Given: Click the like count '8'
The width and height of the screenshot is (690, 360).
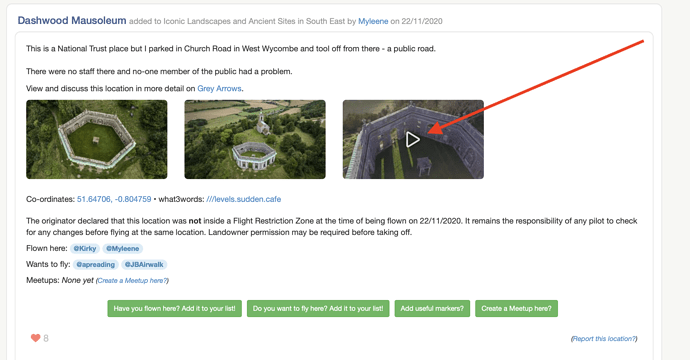Looking at the screenshot, I should pyautogui.click(x=46, y=338).
